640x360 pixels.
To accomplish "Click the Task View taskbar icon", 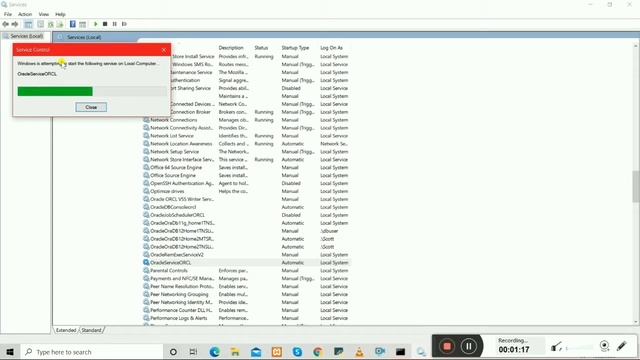I will click(193, 351).
